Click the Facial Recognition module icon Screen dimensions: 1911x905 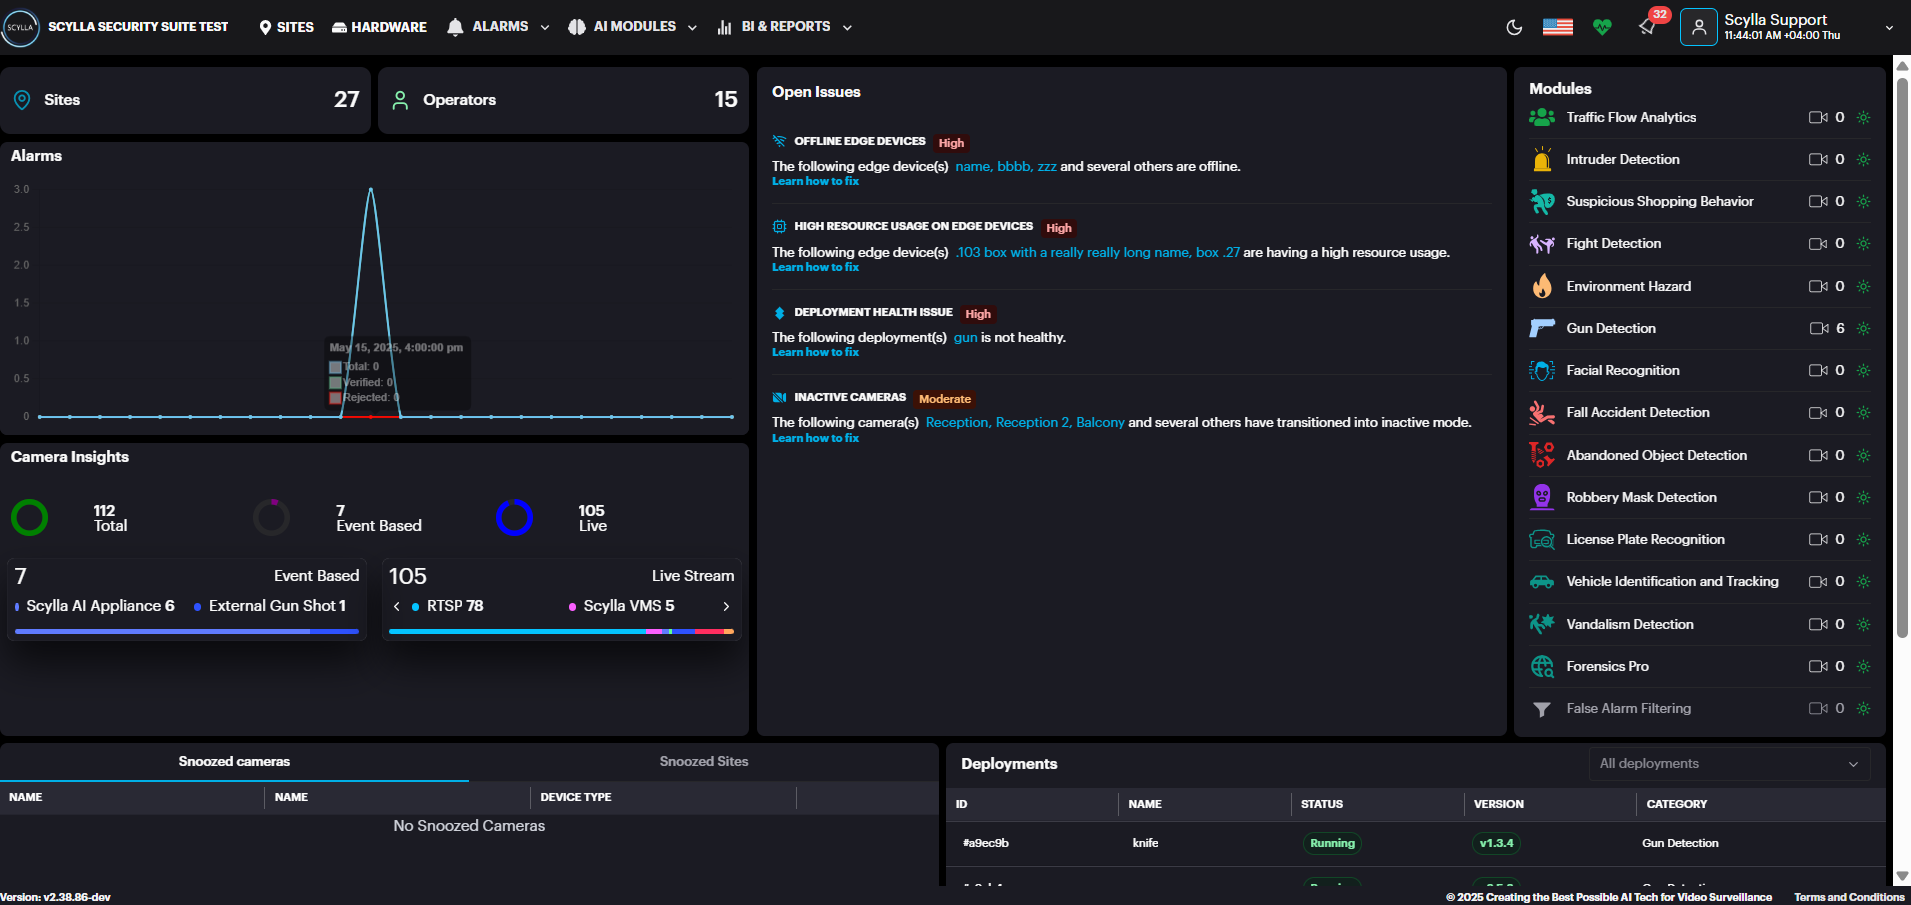[x=1542, y=371]
